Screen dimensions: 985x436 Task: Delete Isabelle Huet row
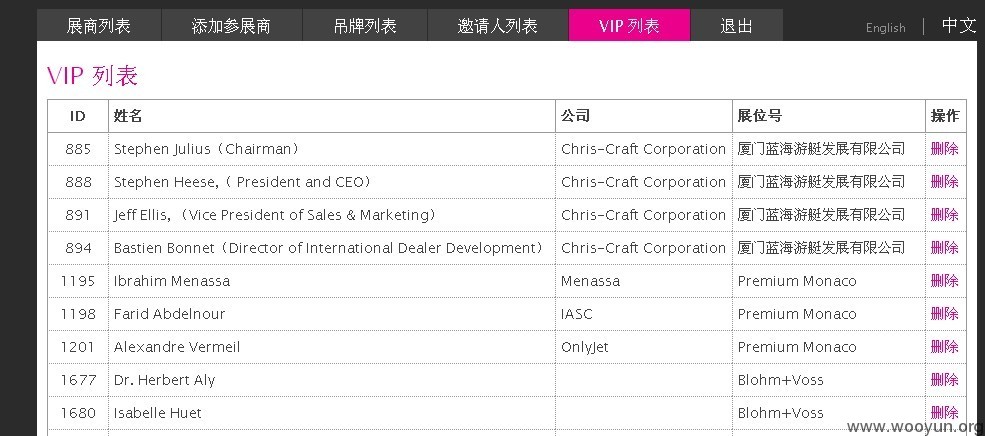944,413
